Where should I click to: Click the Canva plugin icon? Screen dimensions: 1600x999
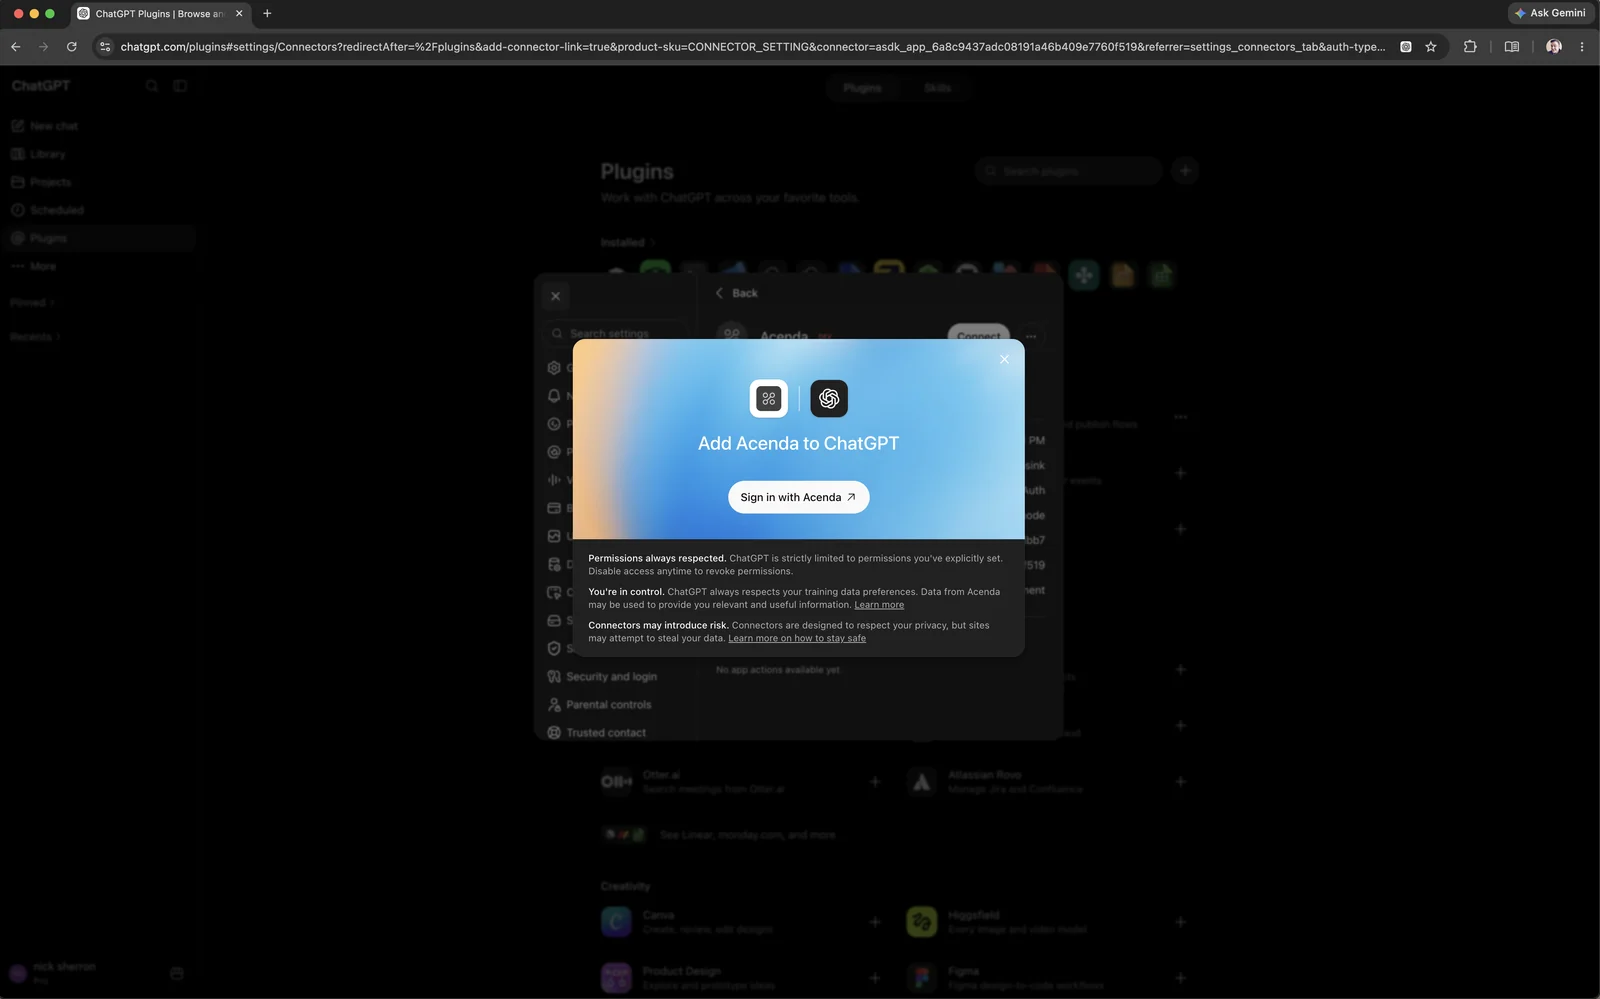617,922
